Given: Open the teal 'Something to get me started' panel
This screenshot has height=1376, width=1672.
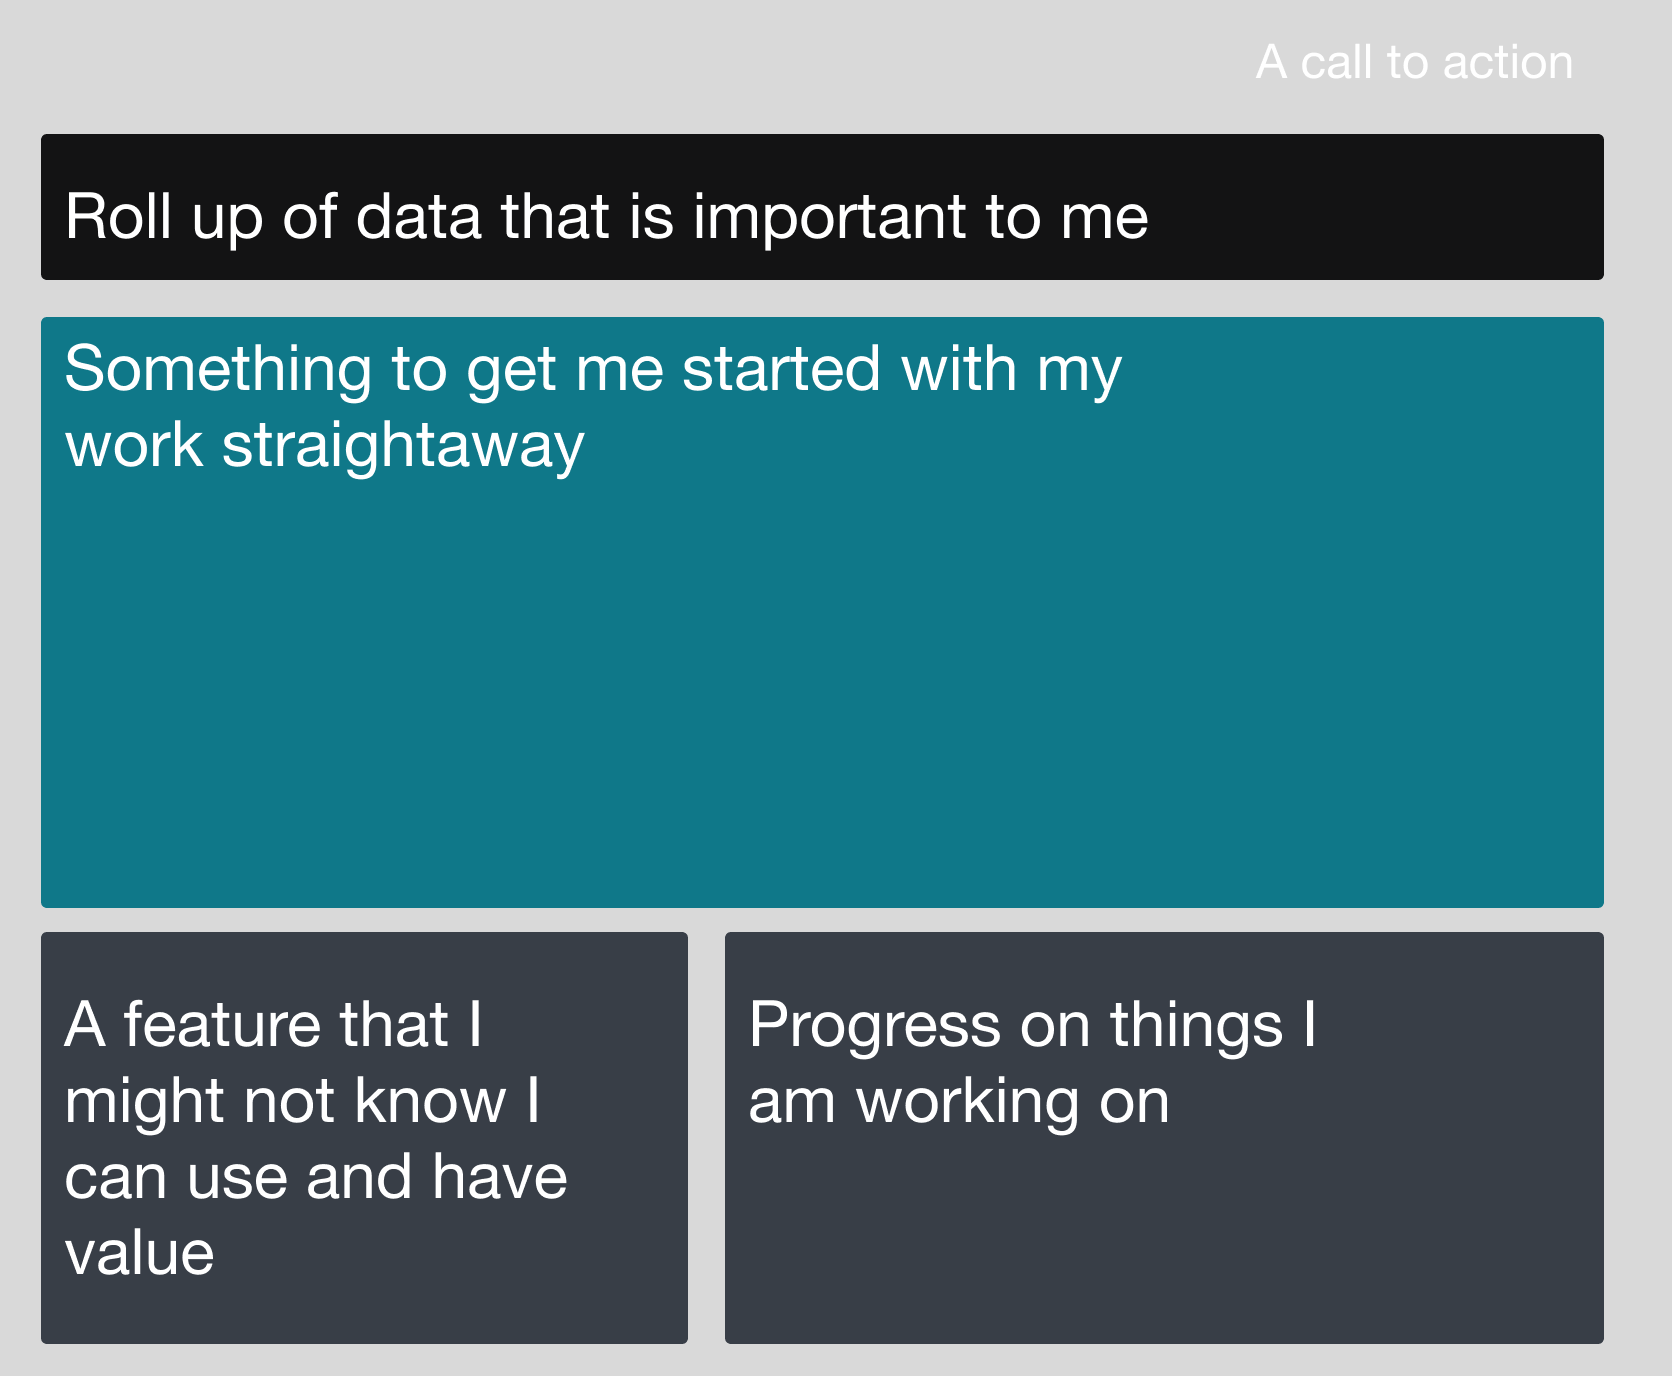Looking at the screenshot, I should [x=822, y=612].
